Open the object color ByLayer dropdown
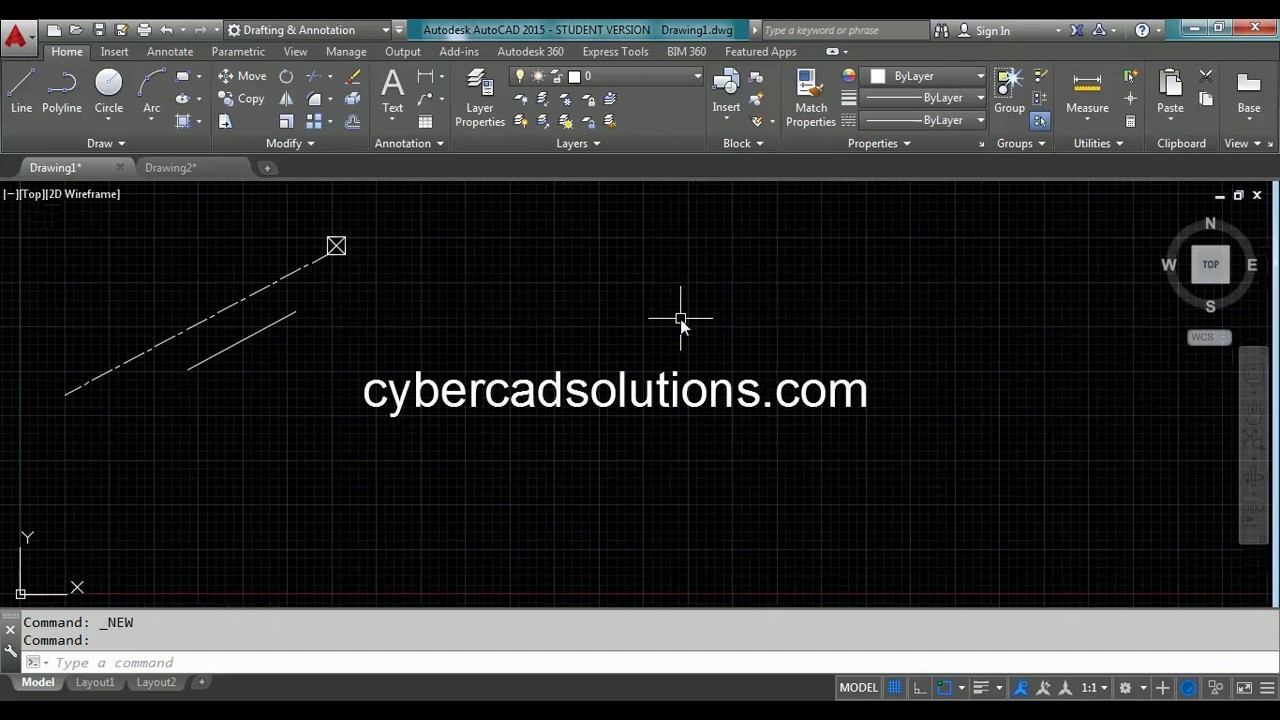 (x=926, y=76)
